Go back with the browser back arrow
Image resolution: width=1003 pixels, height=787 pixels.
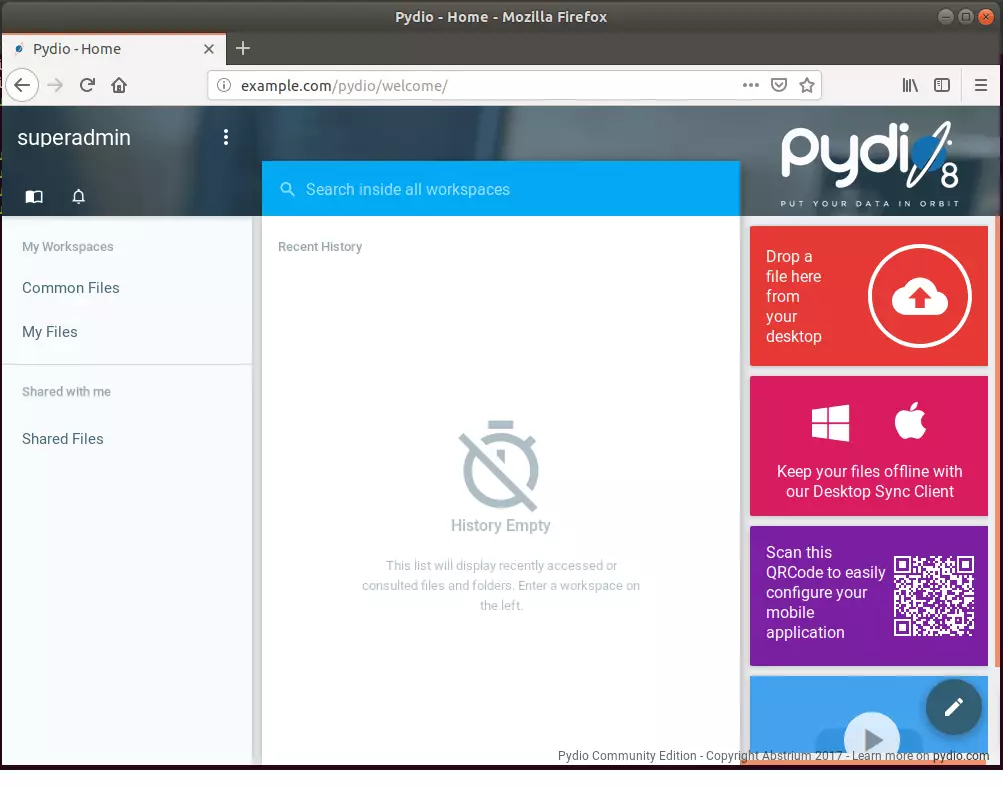(x=22, y=85)
